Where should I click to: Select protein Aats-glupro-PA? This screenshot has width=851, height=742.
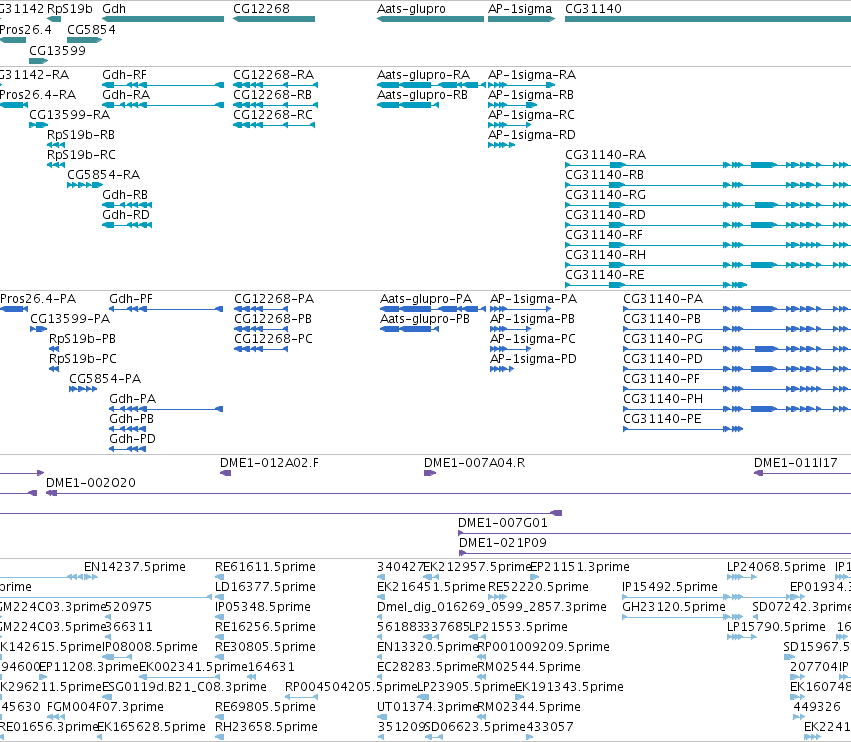pyautogui.click(x=426, y=299)
